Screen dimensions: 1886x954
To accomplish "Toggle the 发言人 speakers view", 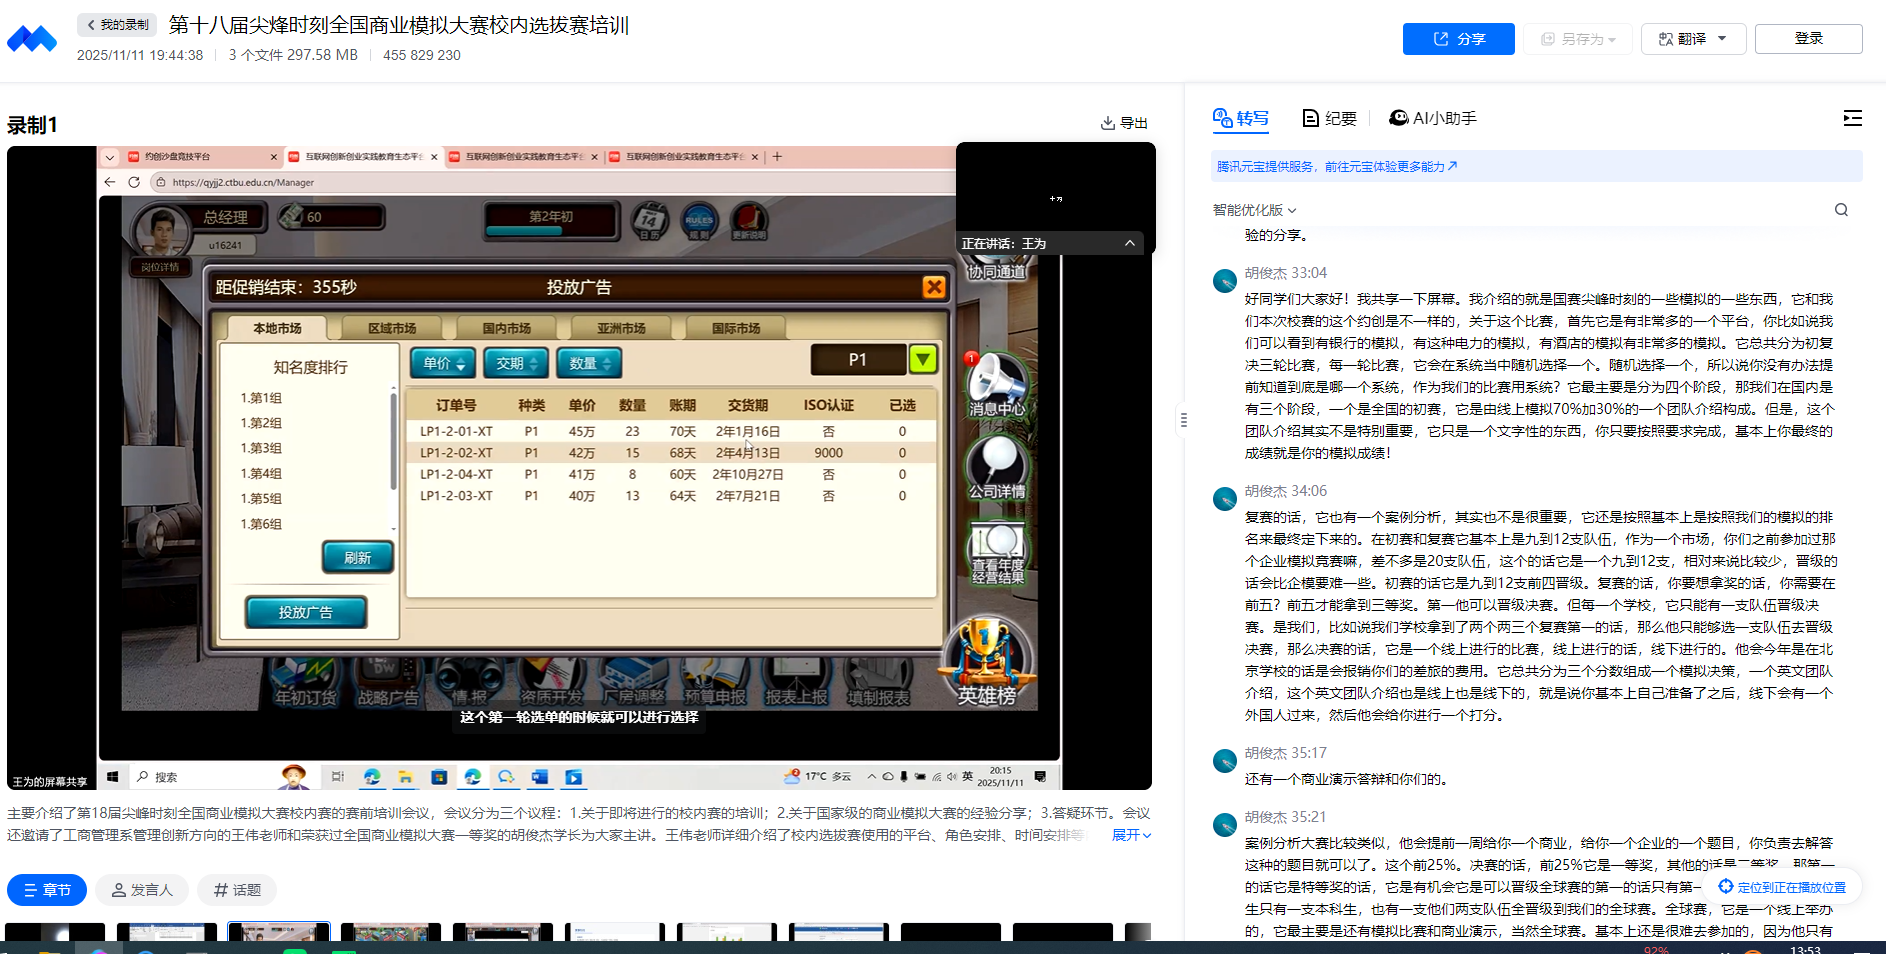I will [x=142, y=890].
